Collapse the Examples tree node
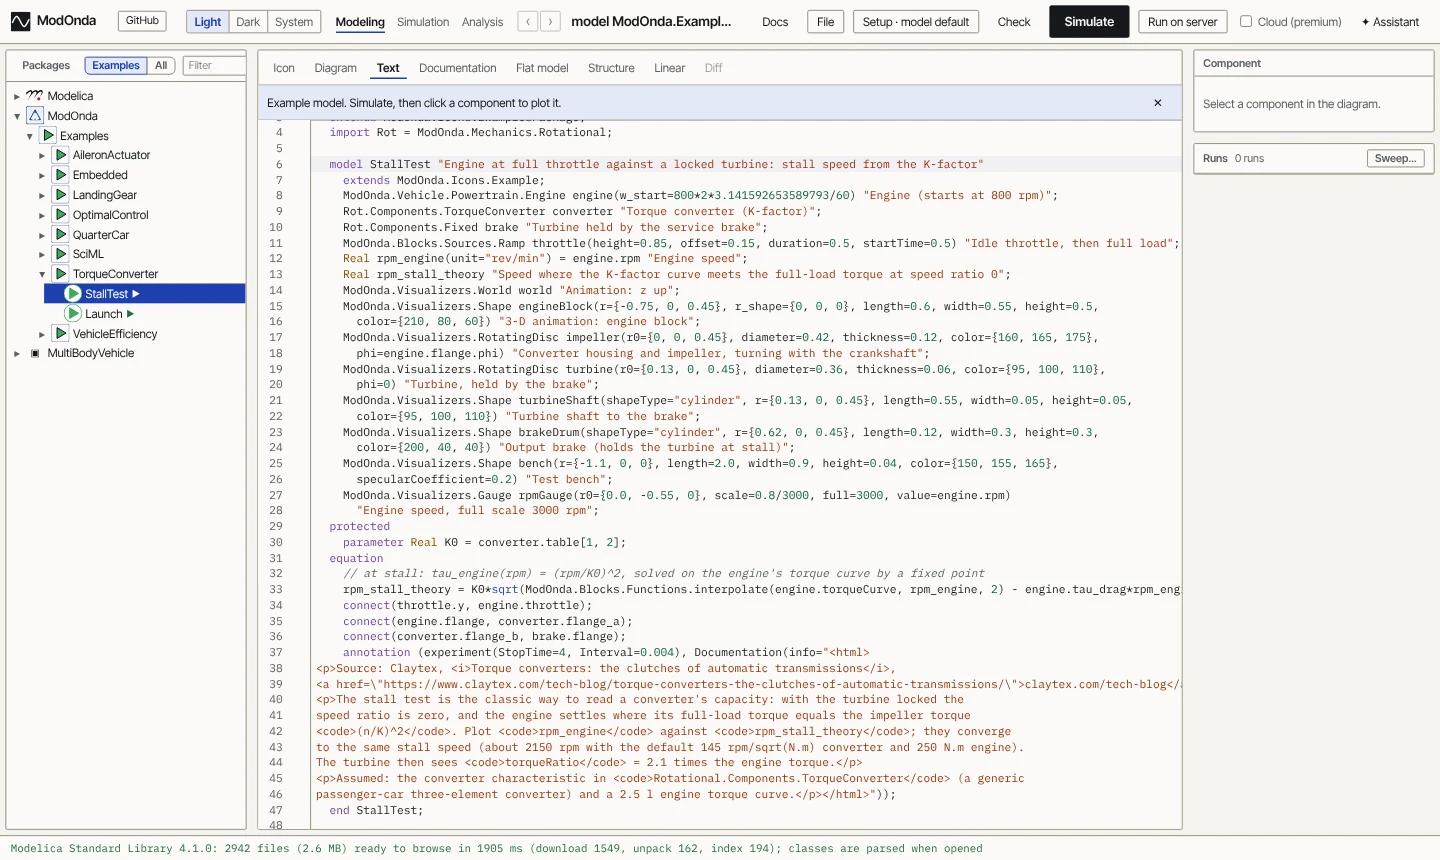Viewport: 1440px width, 860px height. pyautogui.click(x=30, y=136)
